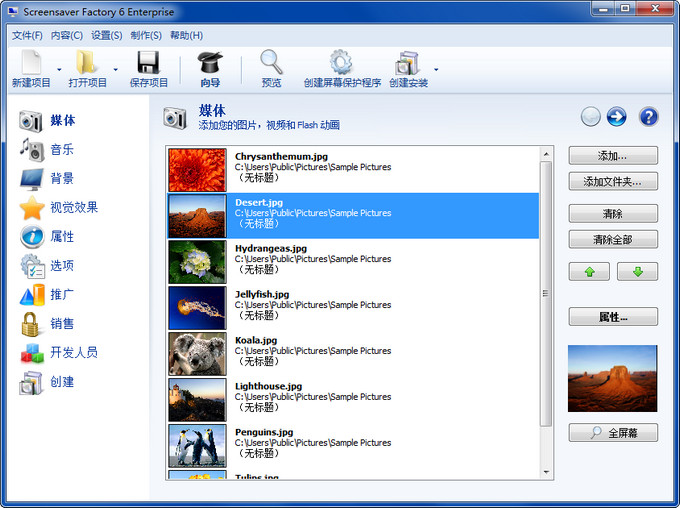Click the desert preview image
Viewport: 680px width, 508px height.
point(612,378)
